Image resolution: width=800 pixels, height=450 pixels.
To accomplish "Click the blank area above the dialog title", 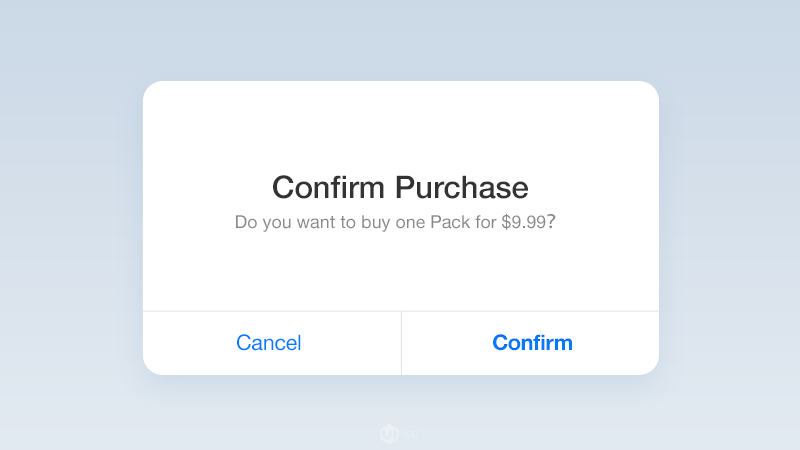I will [x=400, y=125].
